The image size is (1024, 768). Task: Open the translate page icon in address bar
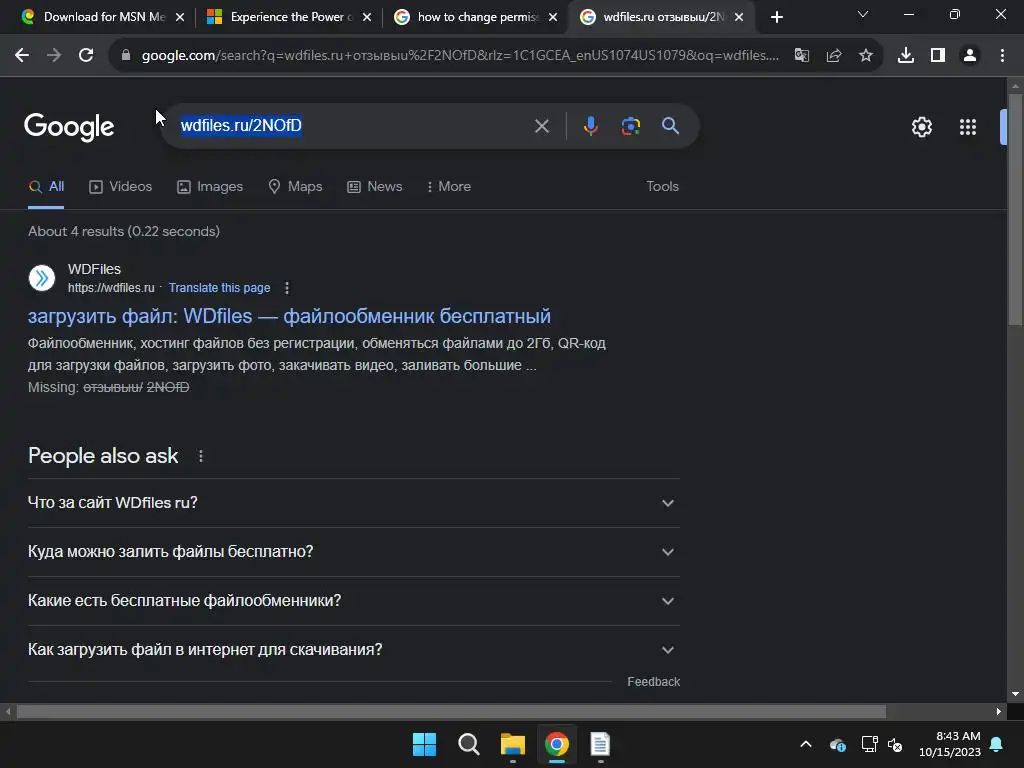coord(801,56)
